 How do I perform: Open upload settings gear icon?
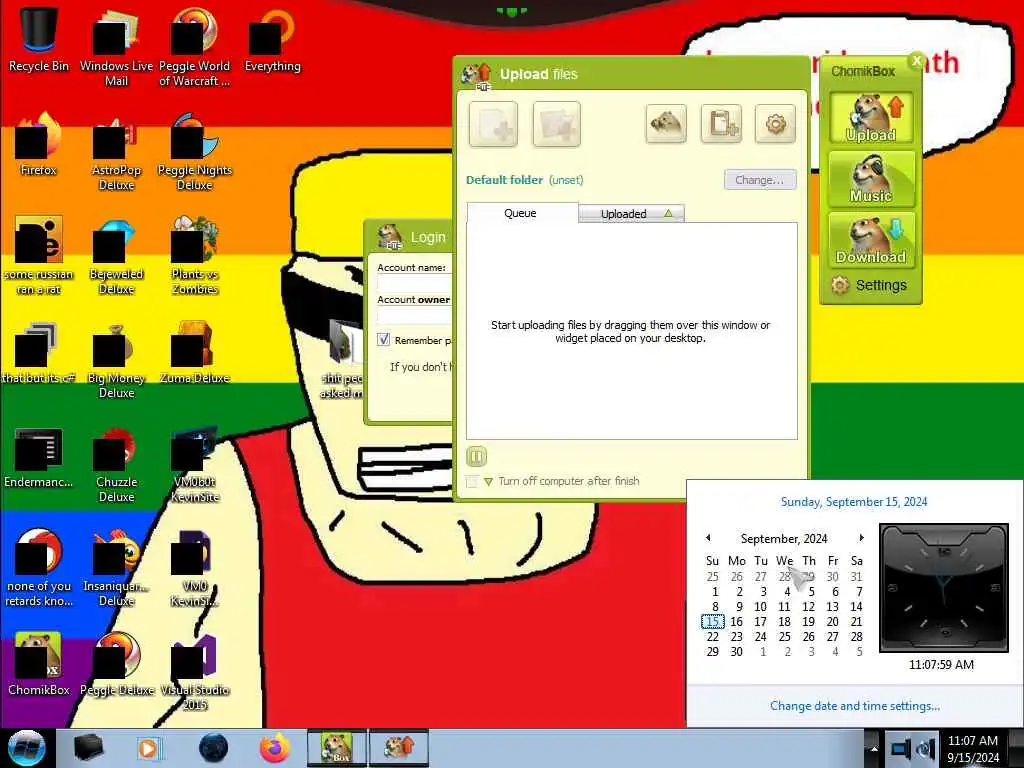(775, 123)
